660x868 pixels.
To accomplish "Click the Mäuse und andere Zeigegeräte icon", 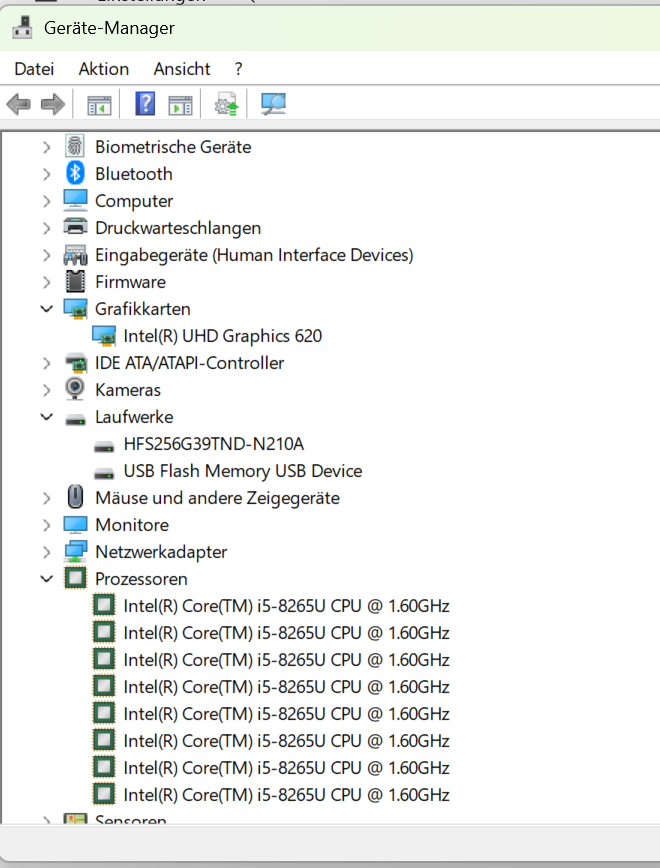I will coord(75,497).
